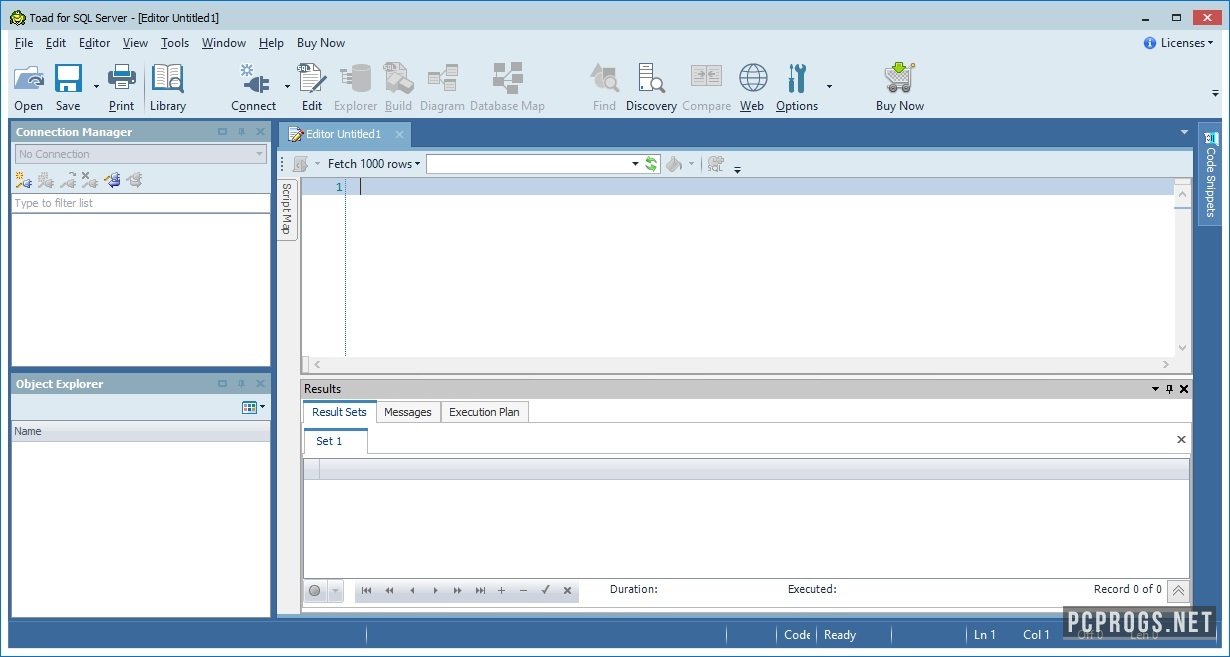The height and width of the screenshot is (657, 1230).
Task: Toggle auto-hide pin on Connection Manager panel
Action: point(241,132)
